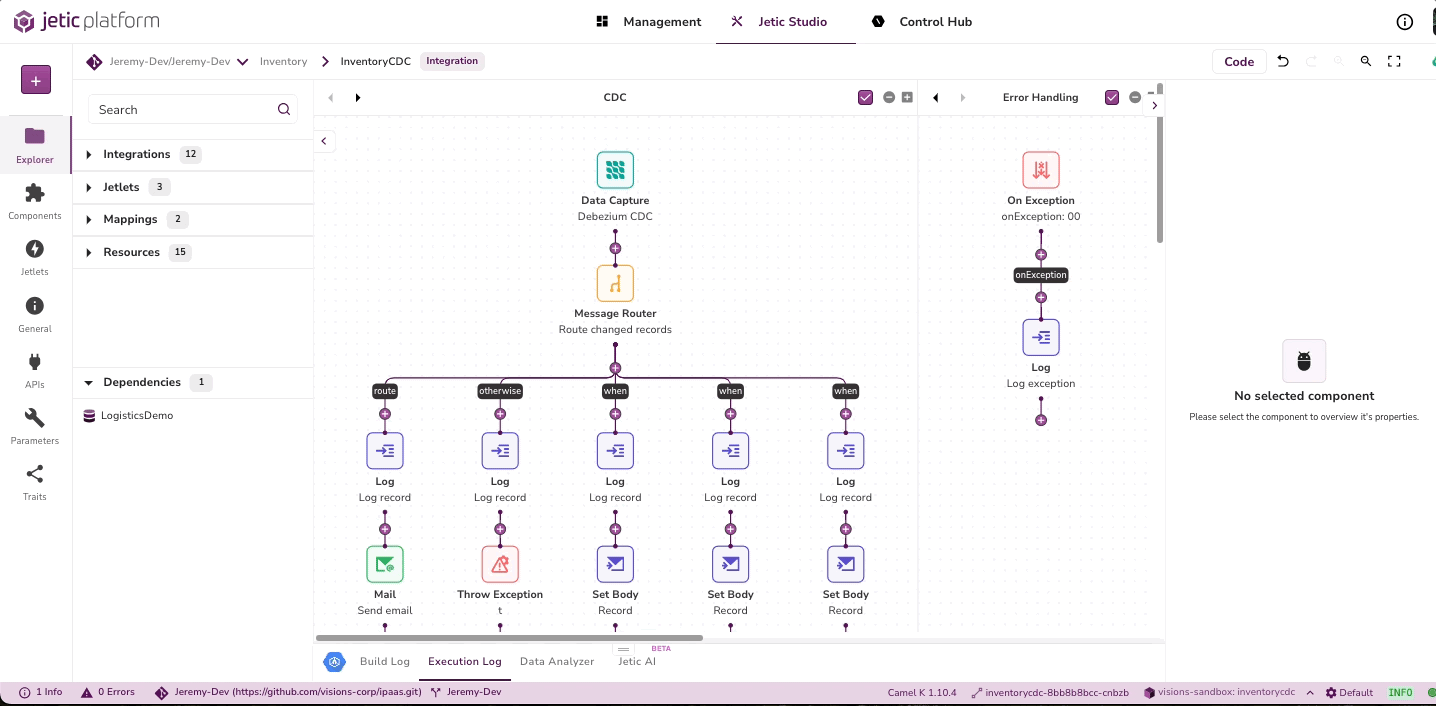Click the info circle icon at top right

point(1404,22)
